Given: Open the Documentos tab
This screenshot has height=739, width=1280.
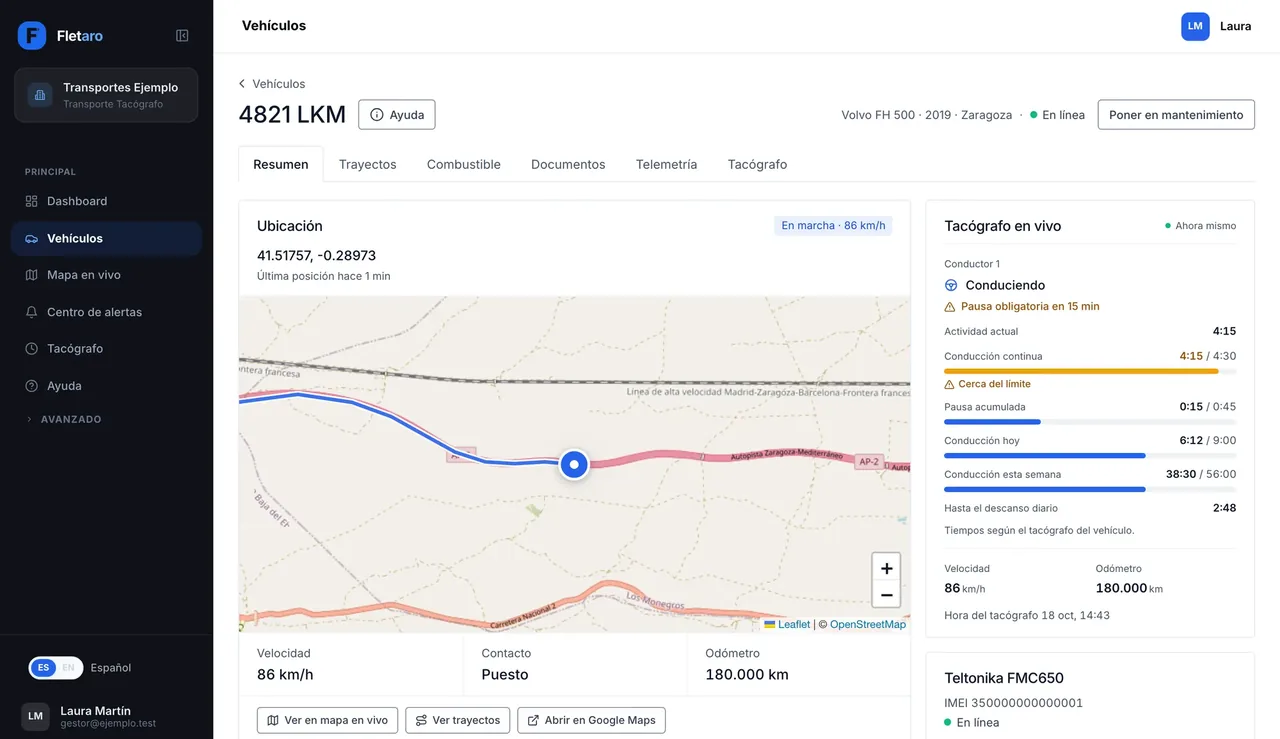Looking at the screenshot, I should click(x=568, y=164).
